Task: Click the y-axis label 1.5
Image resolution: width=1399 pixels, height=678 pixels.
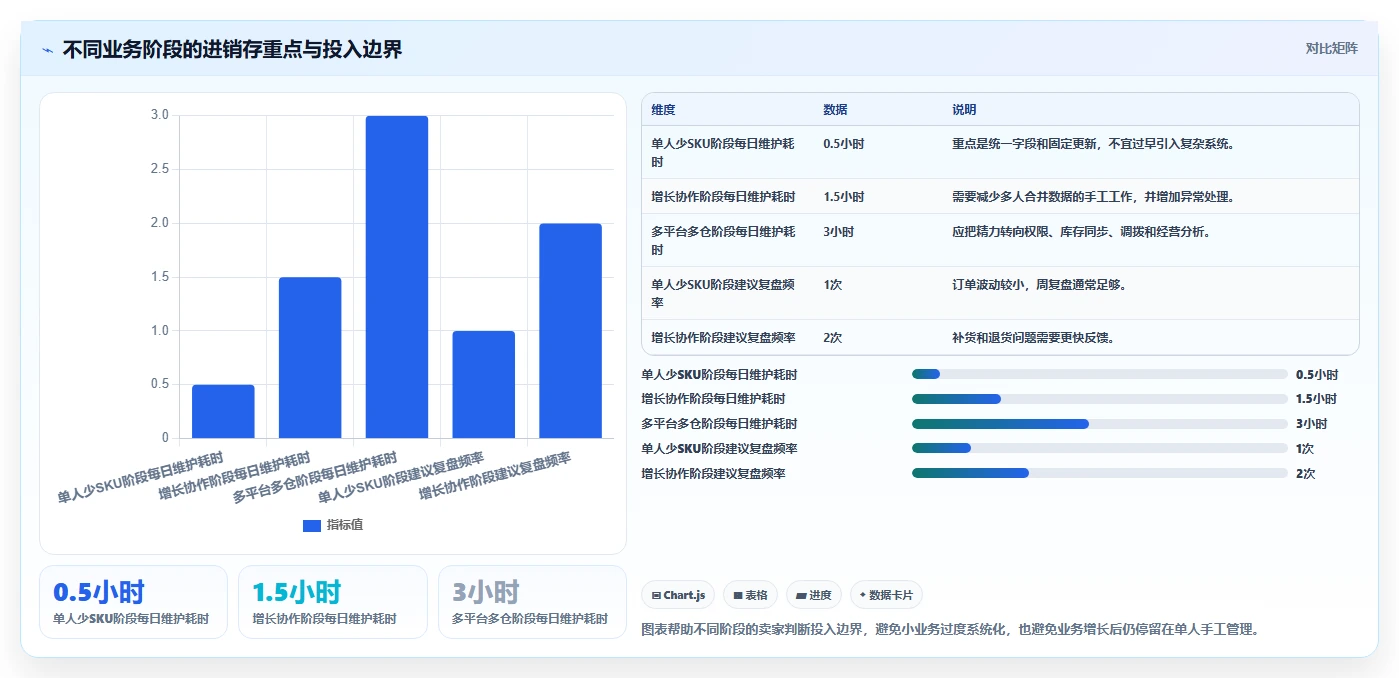Action: 160,277
